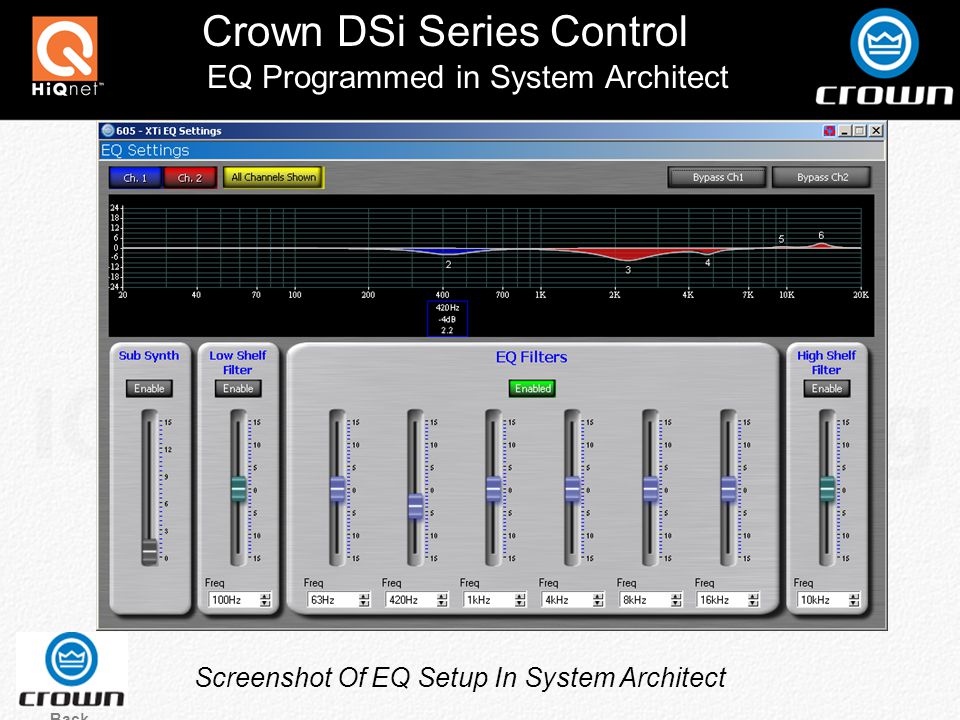This screenshot has height=720, width=960.
Task: Click the High Shelf Filter gain fader
Action: click(827, 489)
